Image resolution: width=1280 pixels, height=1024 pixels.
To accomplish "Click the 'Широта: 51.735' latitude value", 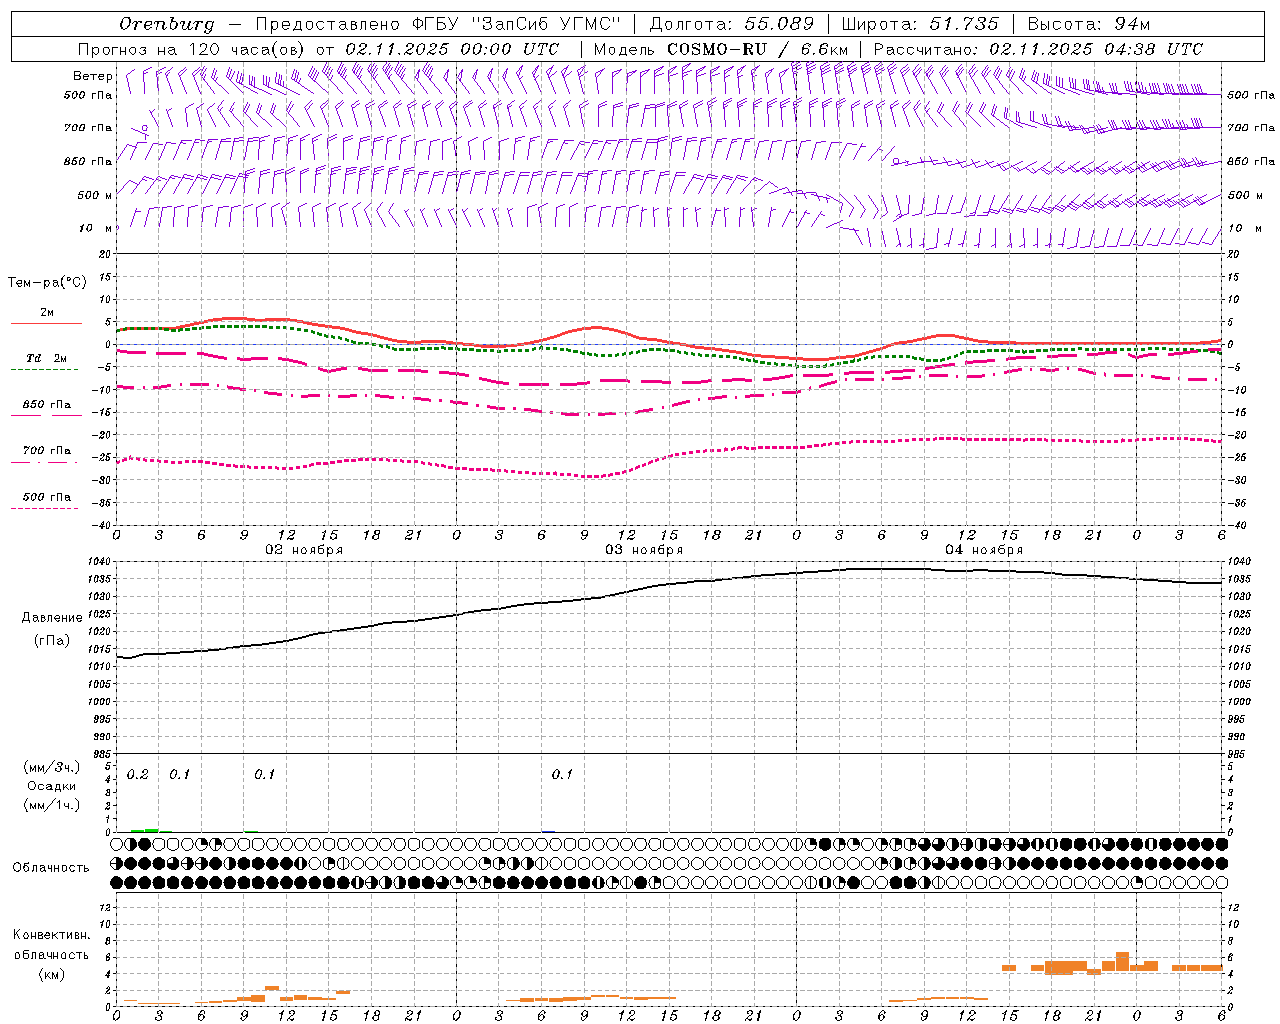I will [920, 24].
